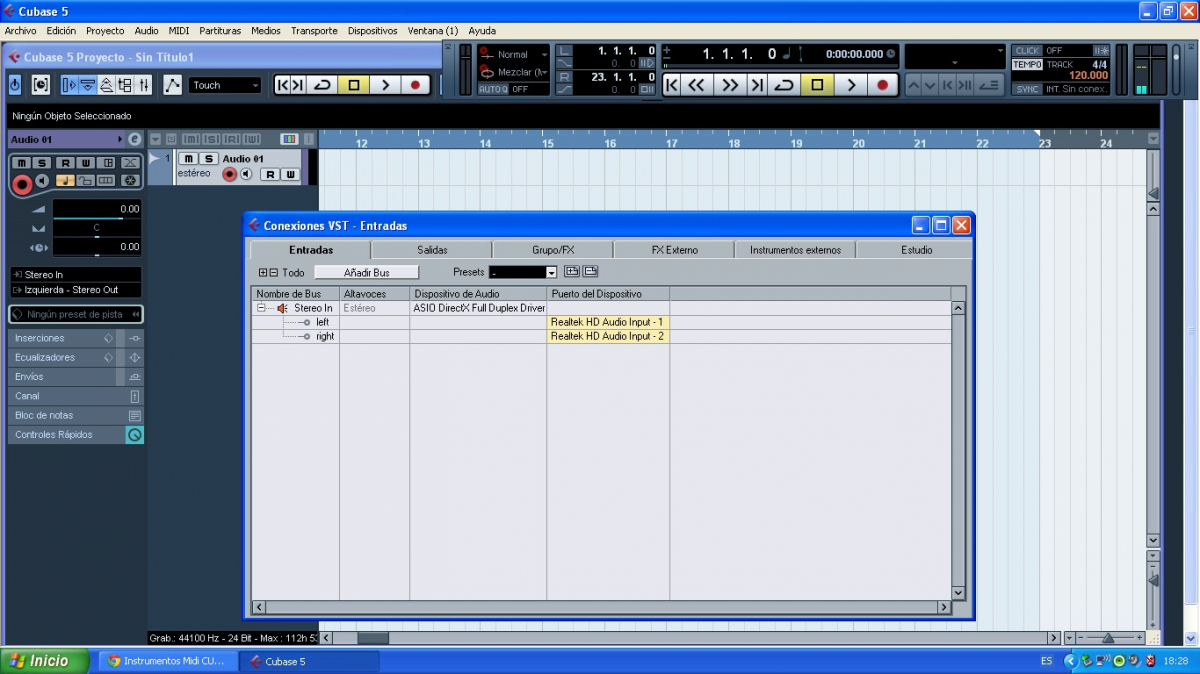Click the ASIO DirectX Full Duplex Driver cell
The height and width of the screenshot is (674, 1200).
tap(478, 308)
